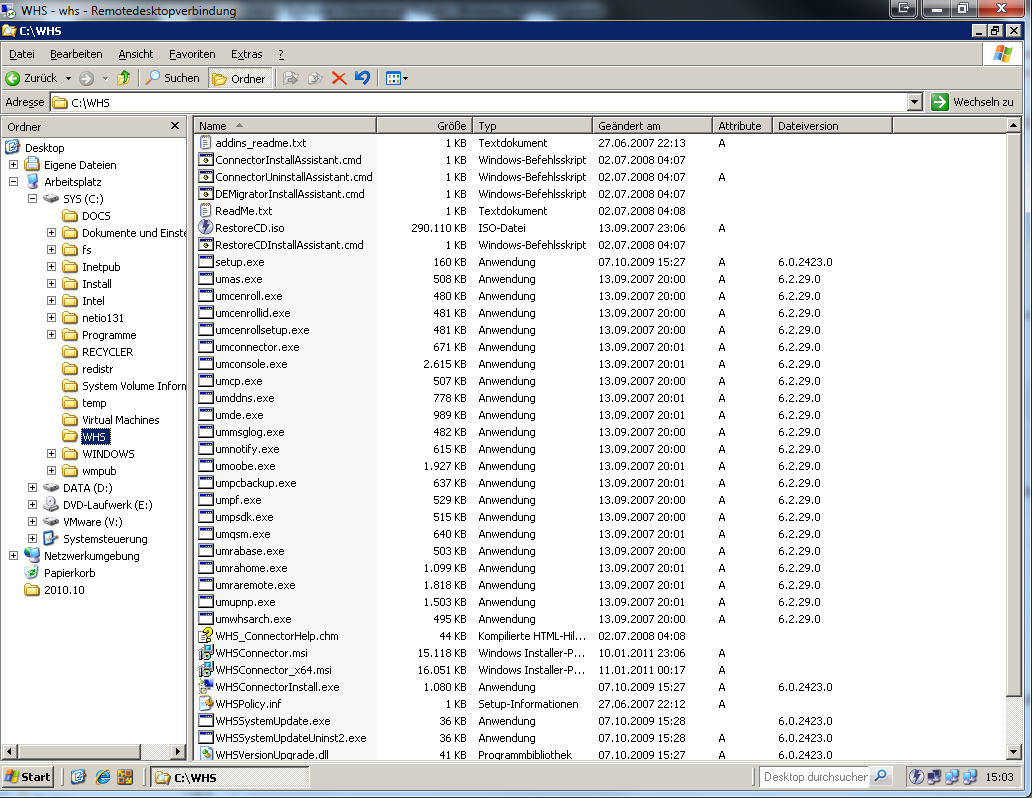Collapse the SYS (C:) drive node
Screen dimensions: 1032x798
[x=32, y=198]
